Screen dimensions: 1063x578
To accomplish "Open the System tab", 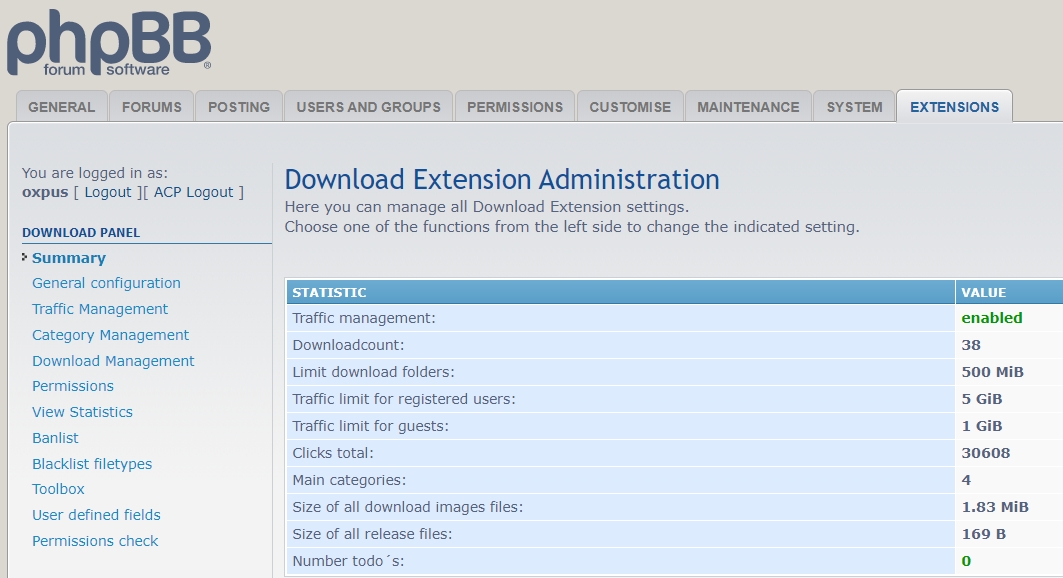I will click(x=854, y=107).
